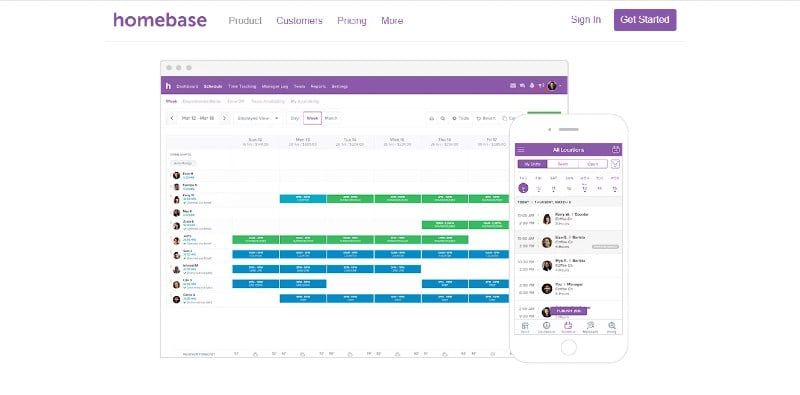The width and height of the screenshot is (800, 395).
Task: Select the Week view toggle button
Action: click(312, 118)
